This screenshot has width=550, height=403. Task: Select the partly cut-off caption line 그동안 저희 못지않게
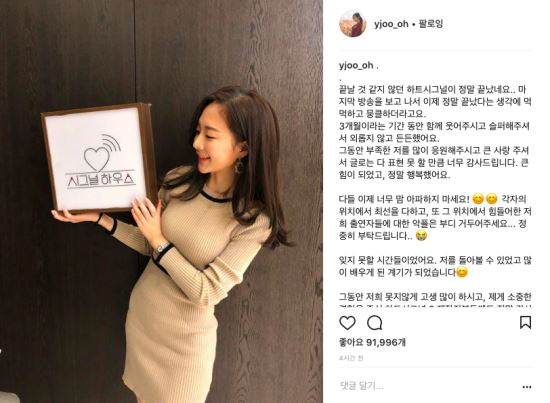(x=435, y=297)
